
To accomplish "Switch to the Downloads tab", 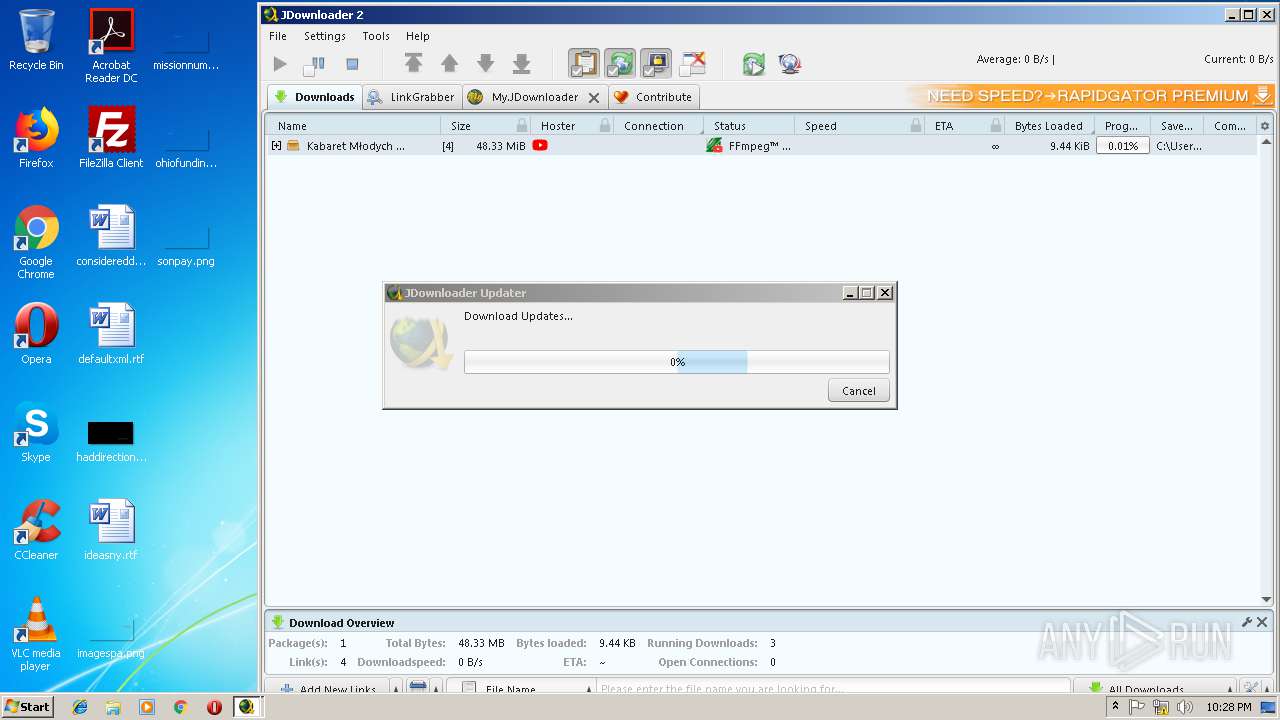I will (x=314, y=97).
